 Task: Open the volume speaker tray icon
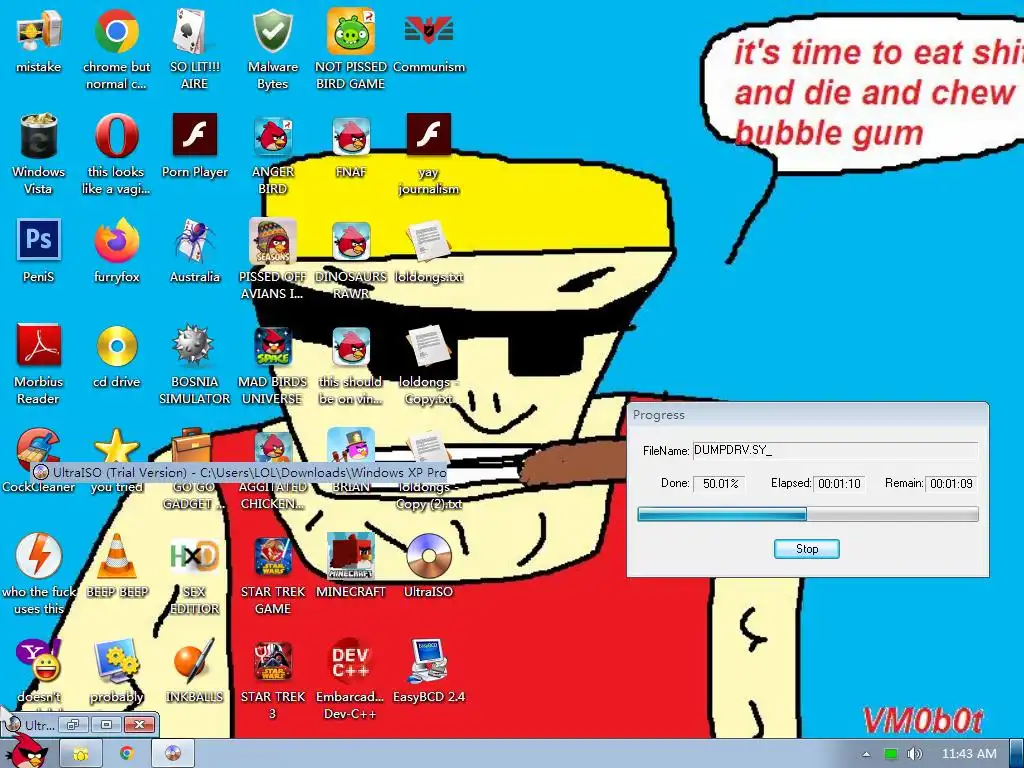(x=914, y=754)
